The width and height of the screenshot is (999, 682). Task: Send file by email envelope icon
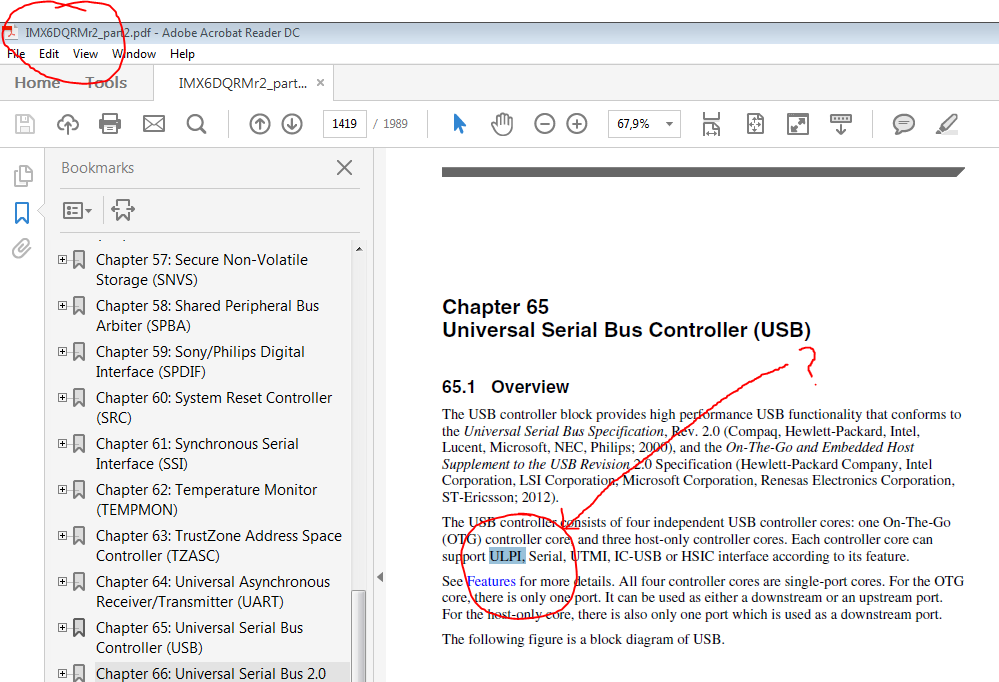tap(154, 124)
